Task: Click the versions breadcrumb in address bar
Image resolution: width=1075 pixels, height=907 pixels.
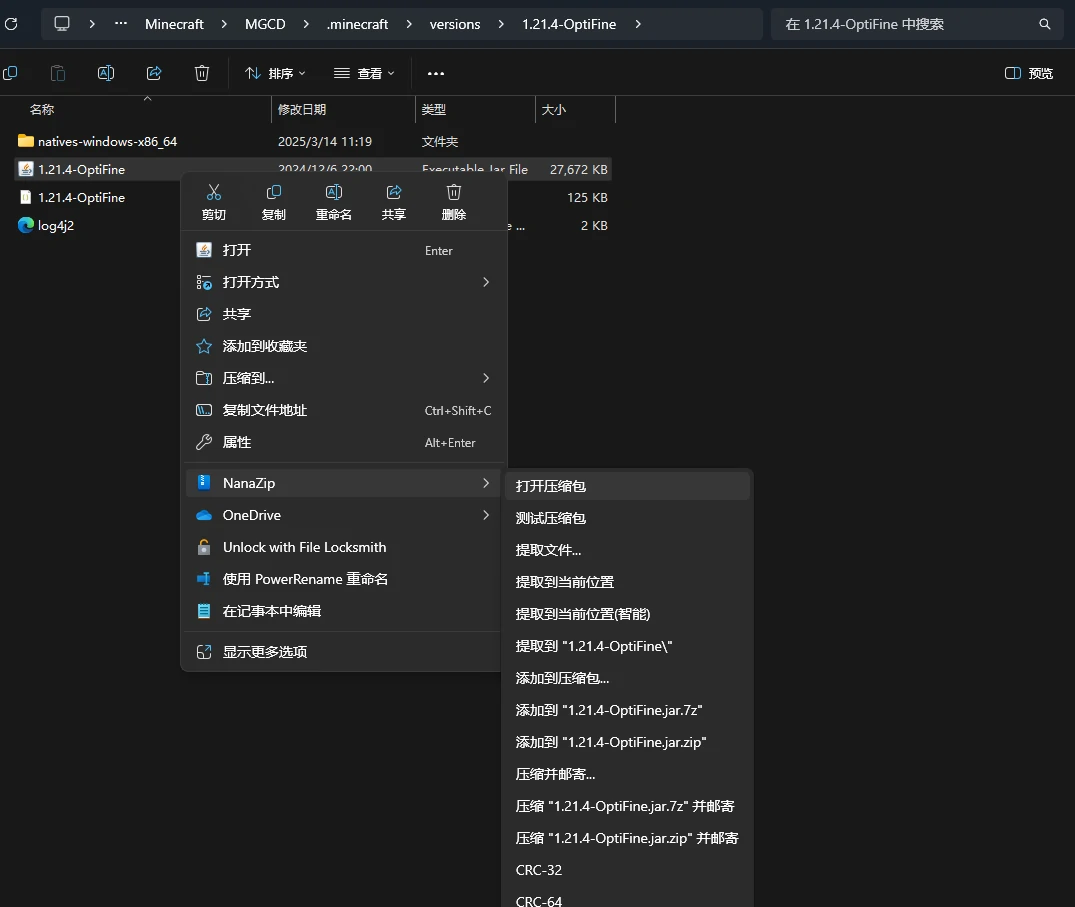Action: [x=455, y=24]
